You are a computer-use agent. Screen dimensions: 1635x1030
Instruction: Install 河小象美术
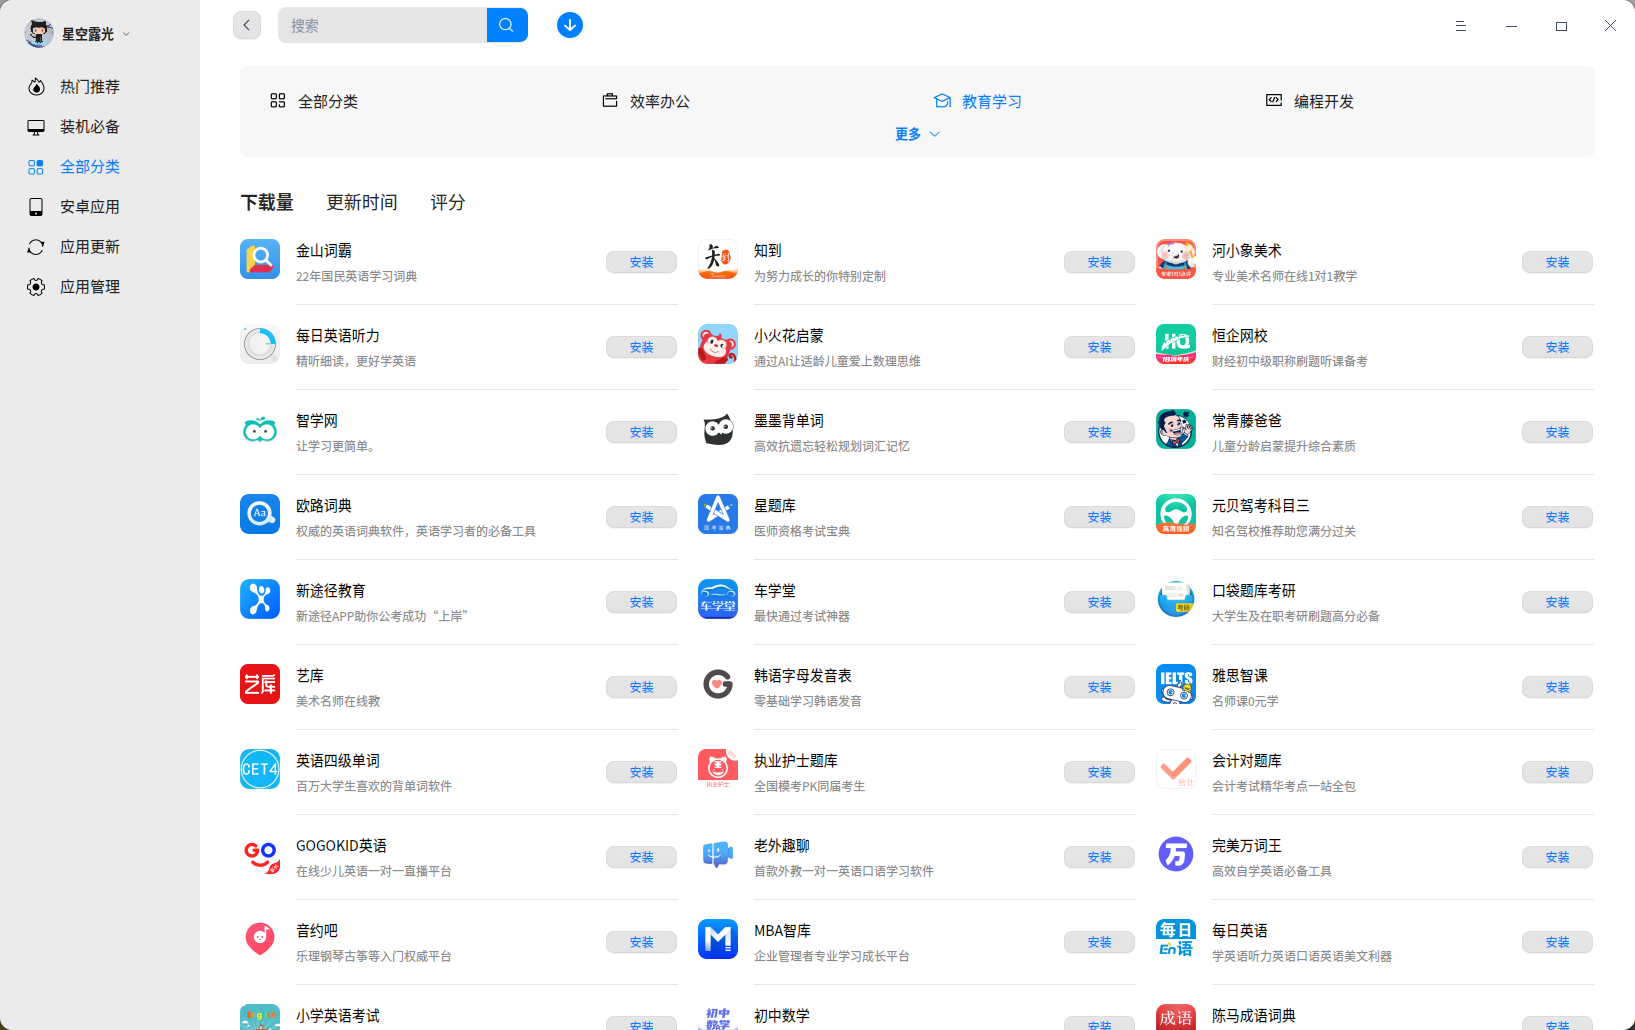point(1558,262)
